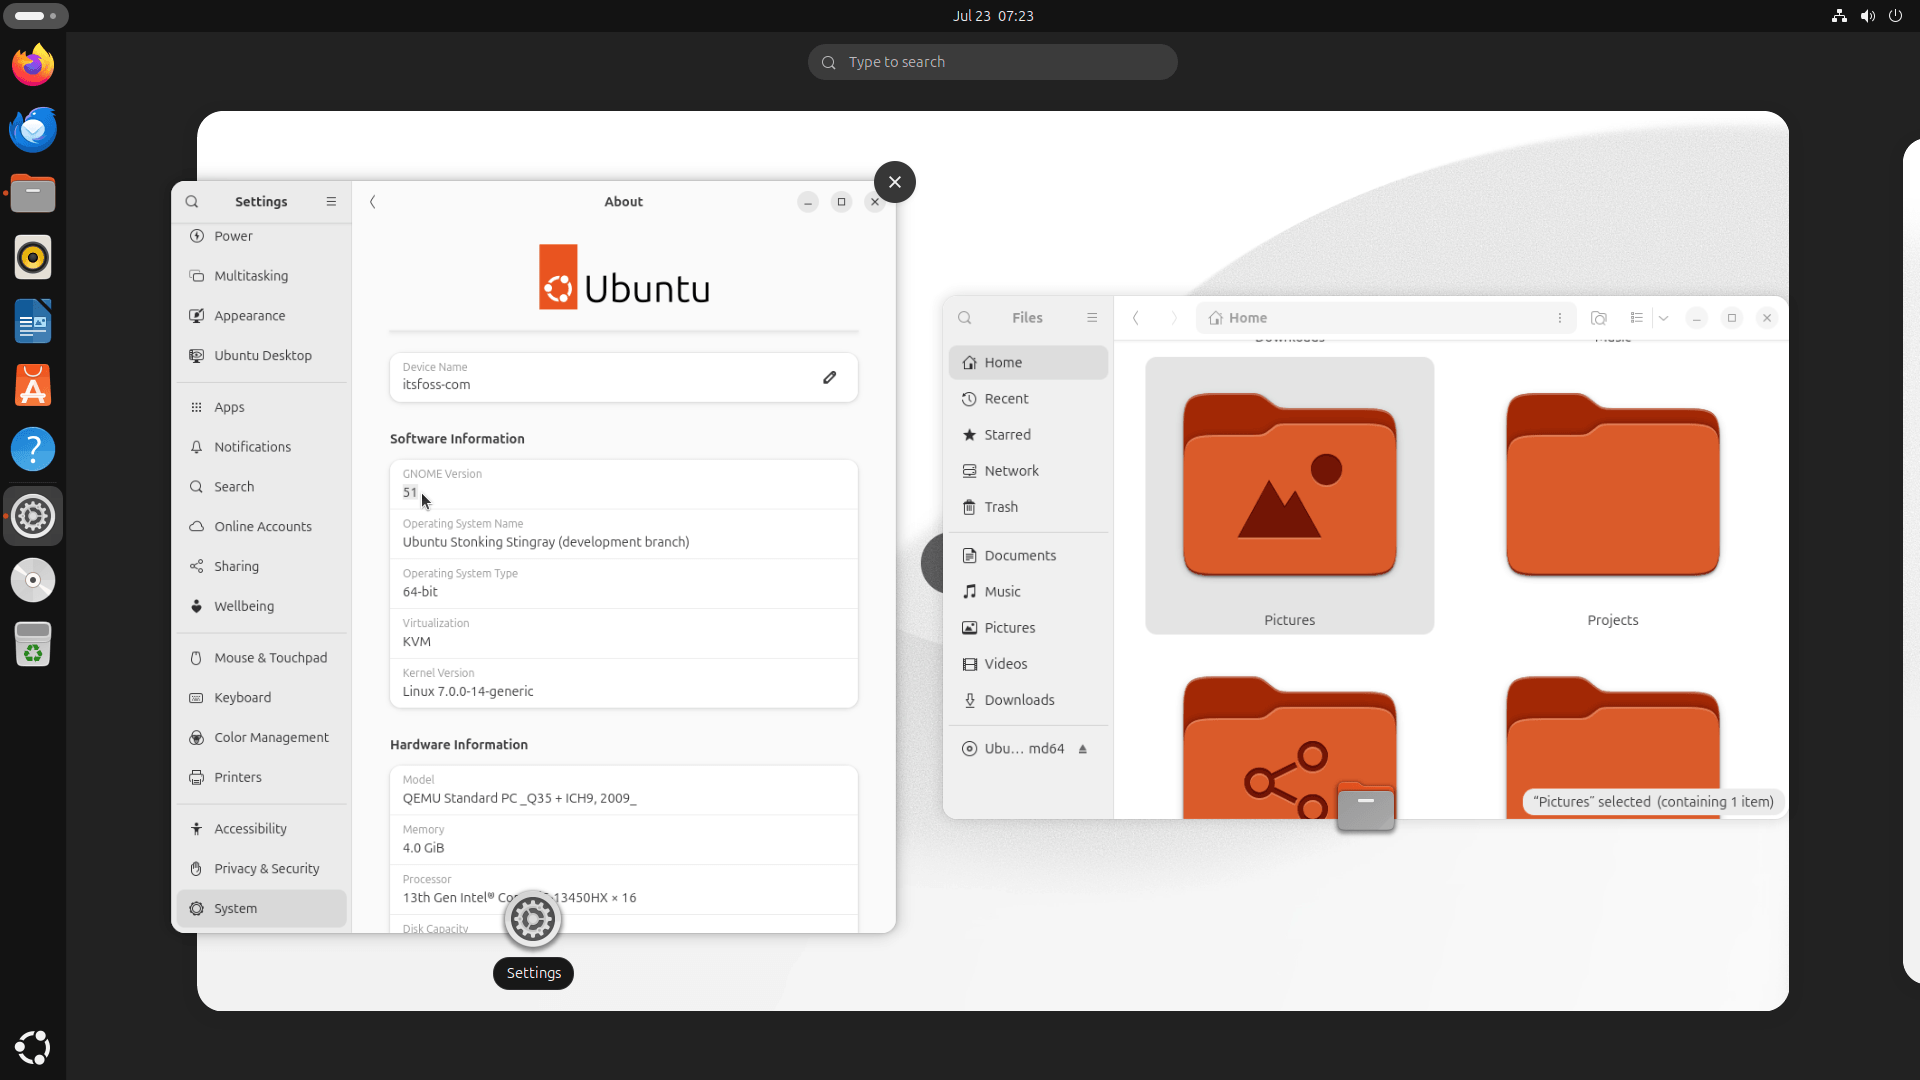Screen dimensions: 1920x1080
Task: Close the Settings window overview overlay button
Action: 895,182
